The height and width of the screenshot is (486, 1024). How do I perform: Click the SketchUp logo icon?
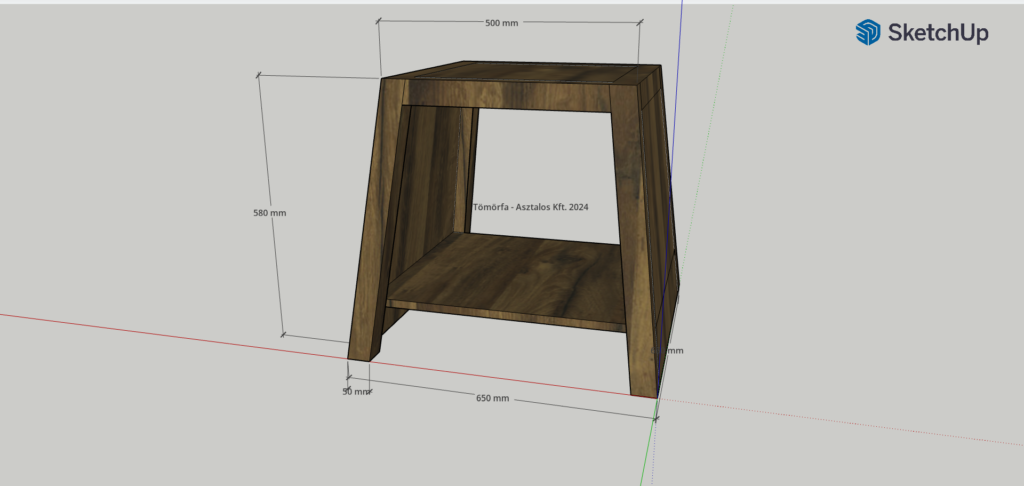tap(867, 33)
